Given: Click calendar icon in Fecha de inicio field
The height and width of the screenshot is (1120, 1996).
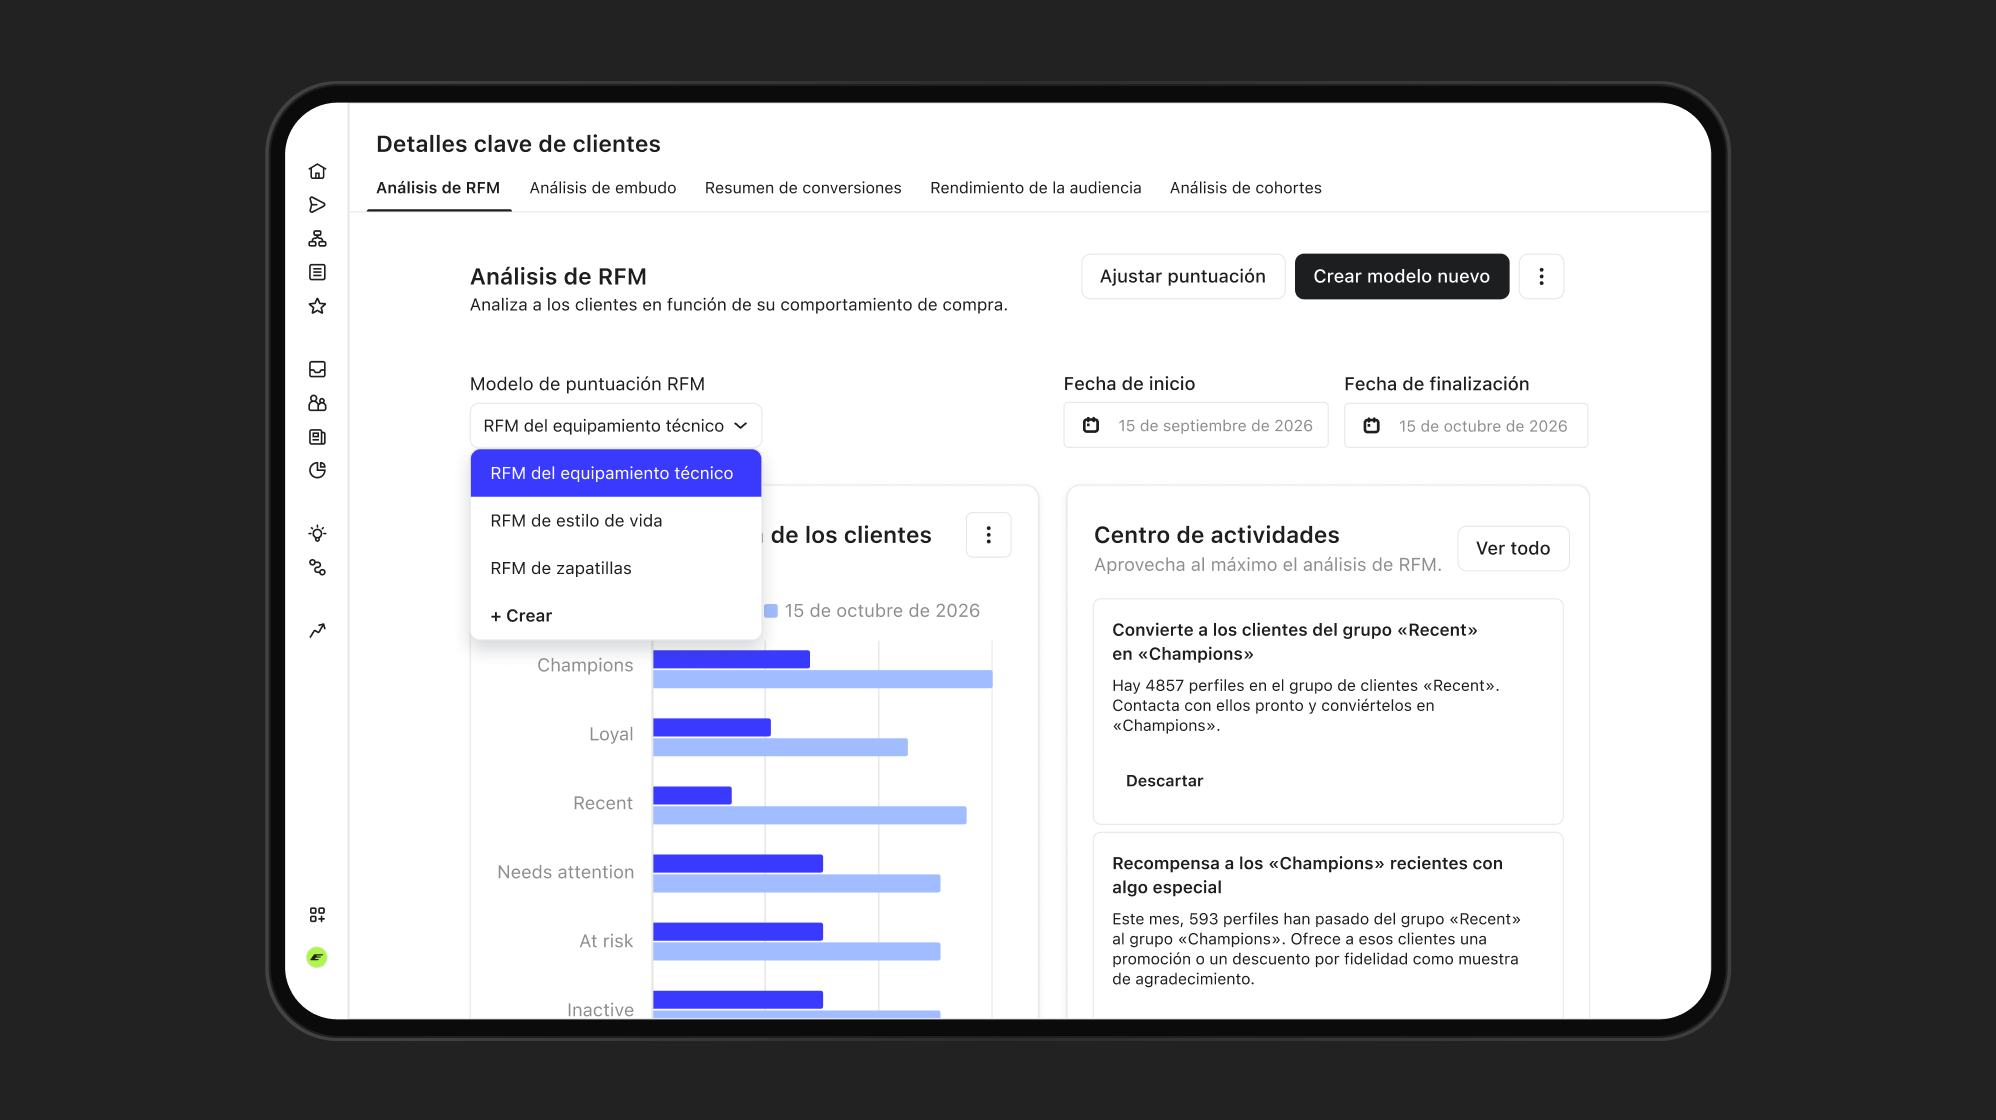Looking at the screenshot, I should coord(1091,426).
